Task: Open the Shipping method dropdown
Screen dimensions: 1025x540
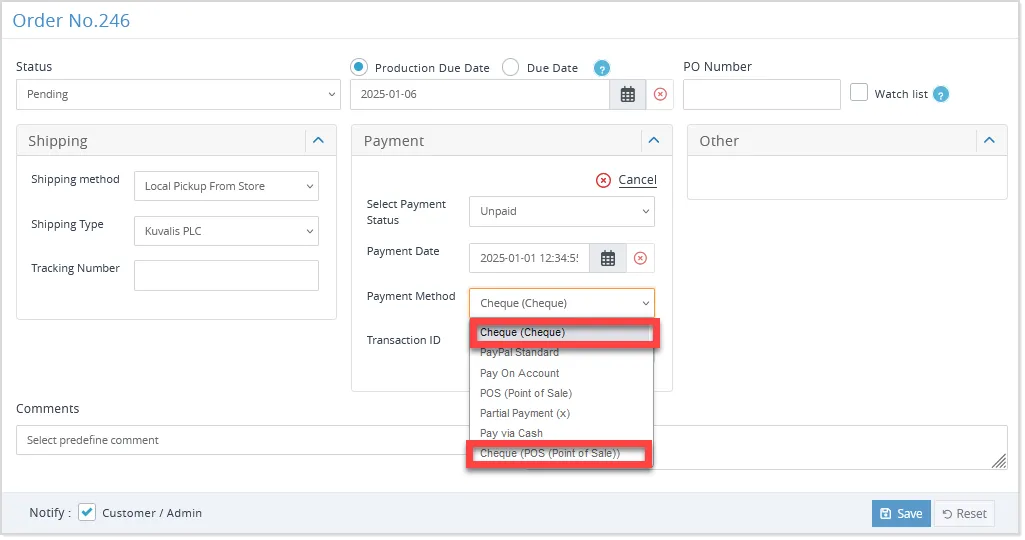Action: click(226, 186)
